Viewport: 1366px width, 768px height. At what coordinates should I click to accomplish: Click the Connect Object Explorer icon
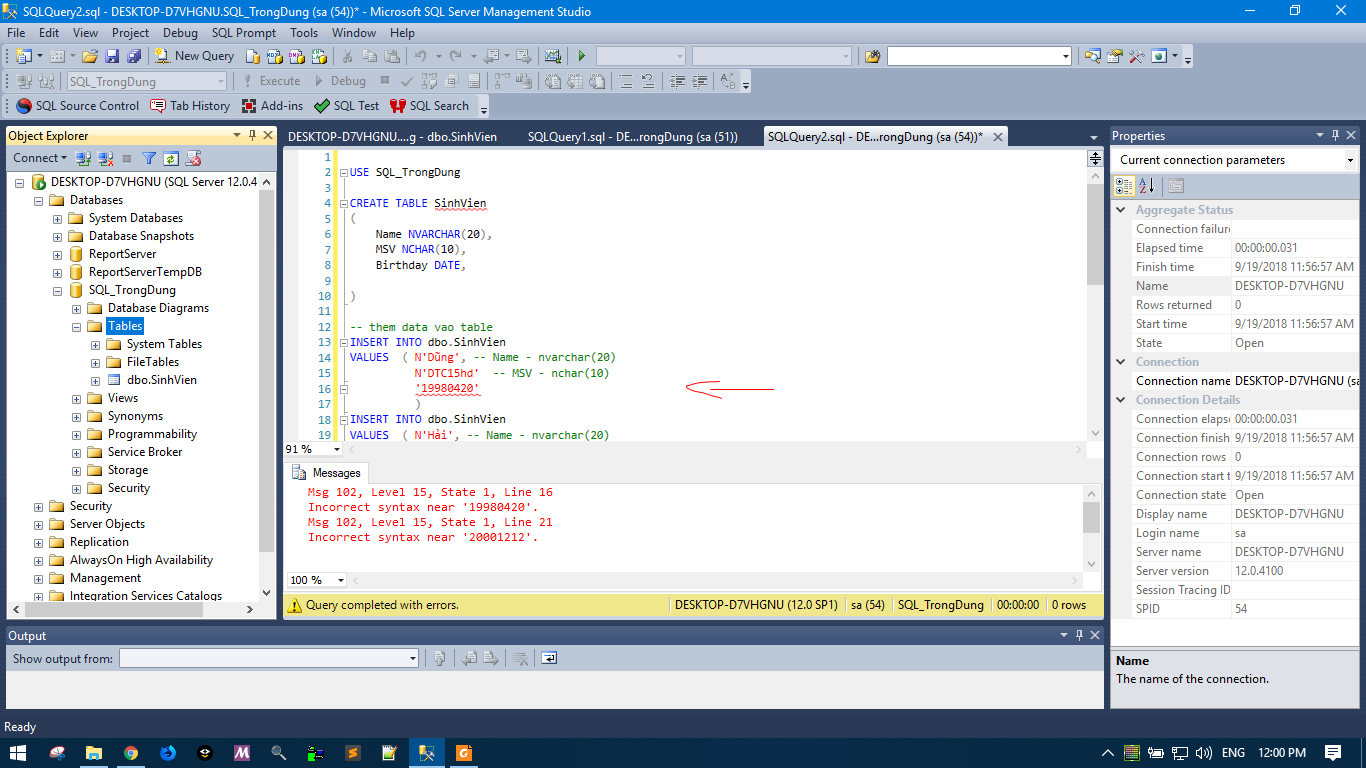(x=83, y=158)
